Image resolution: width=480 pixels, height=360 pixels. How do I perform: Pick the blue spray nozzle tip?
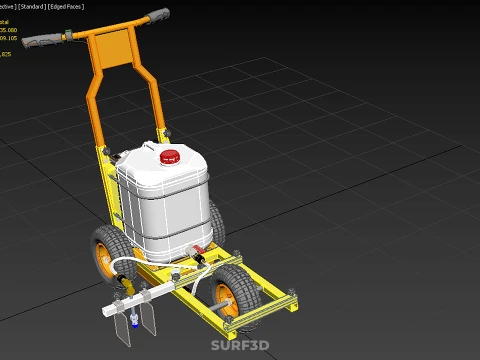135,324
